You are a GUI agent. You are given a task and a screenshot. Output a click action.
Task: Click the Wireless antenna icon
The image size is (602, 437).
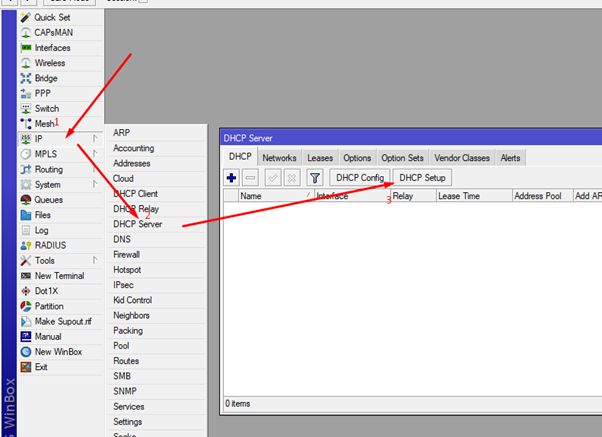26,63
